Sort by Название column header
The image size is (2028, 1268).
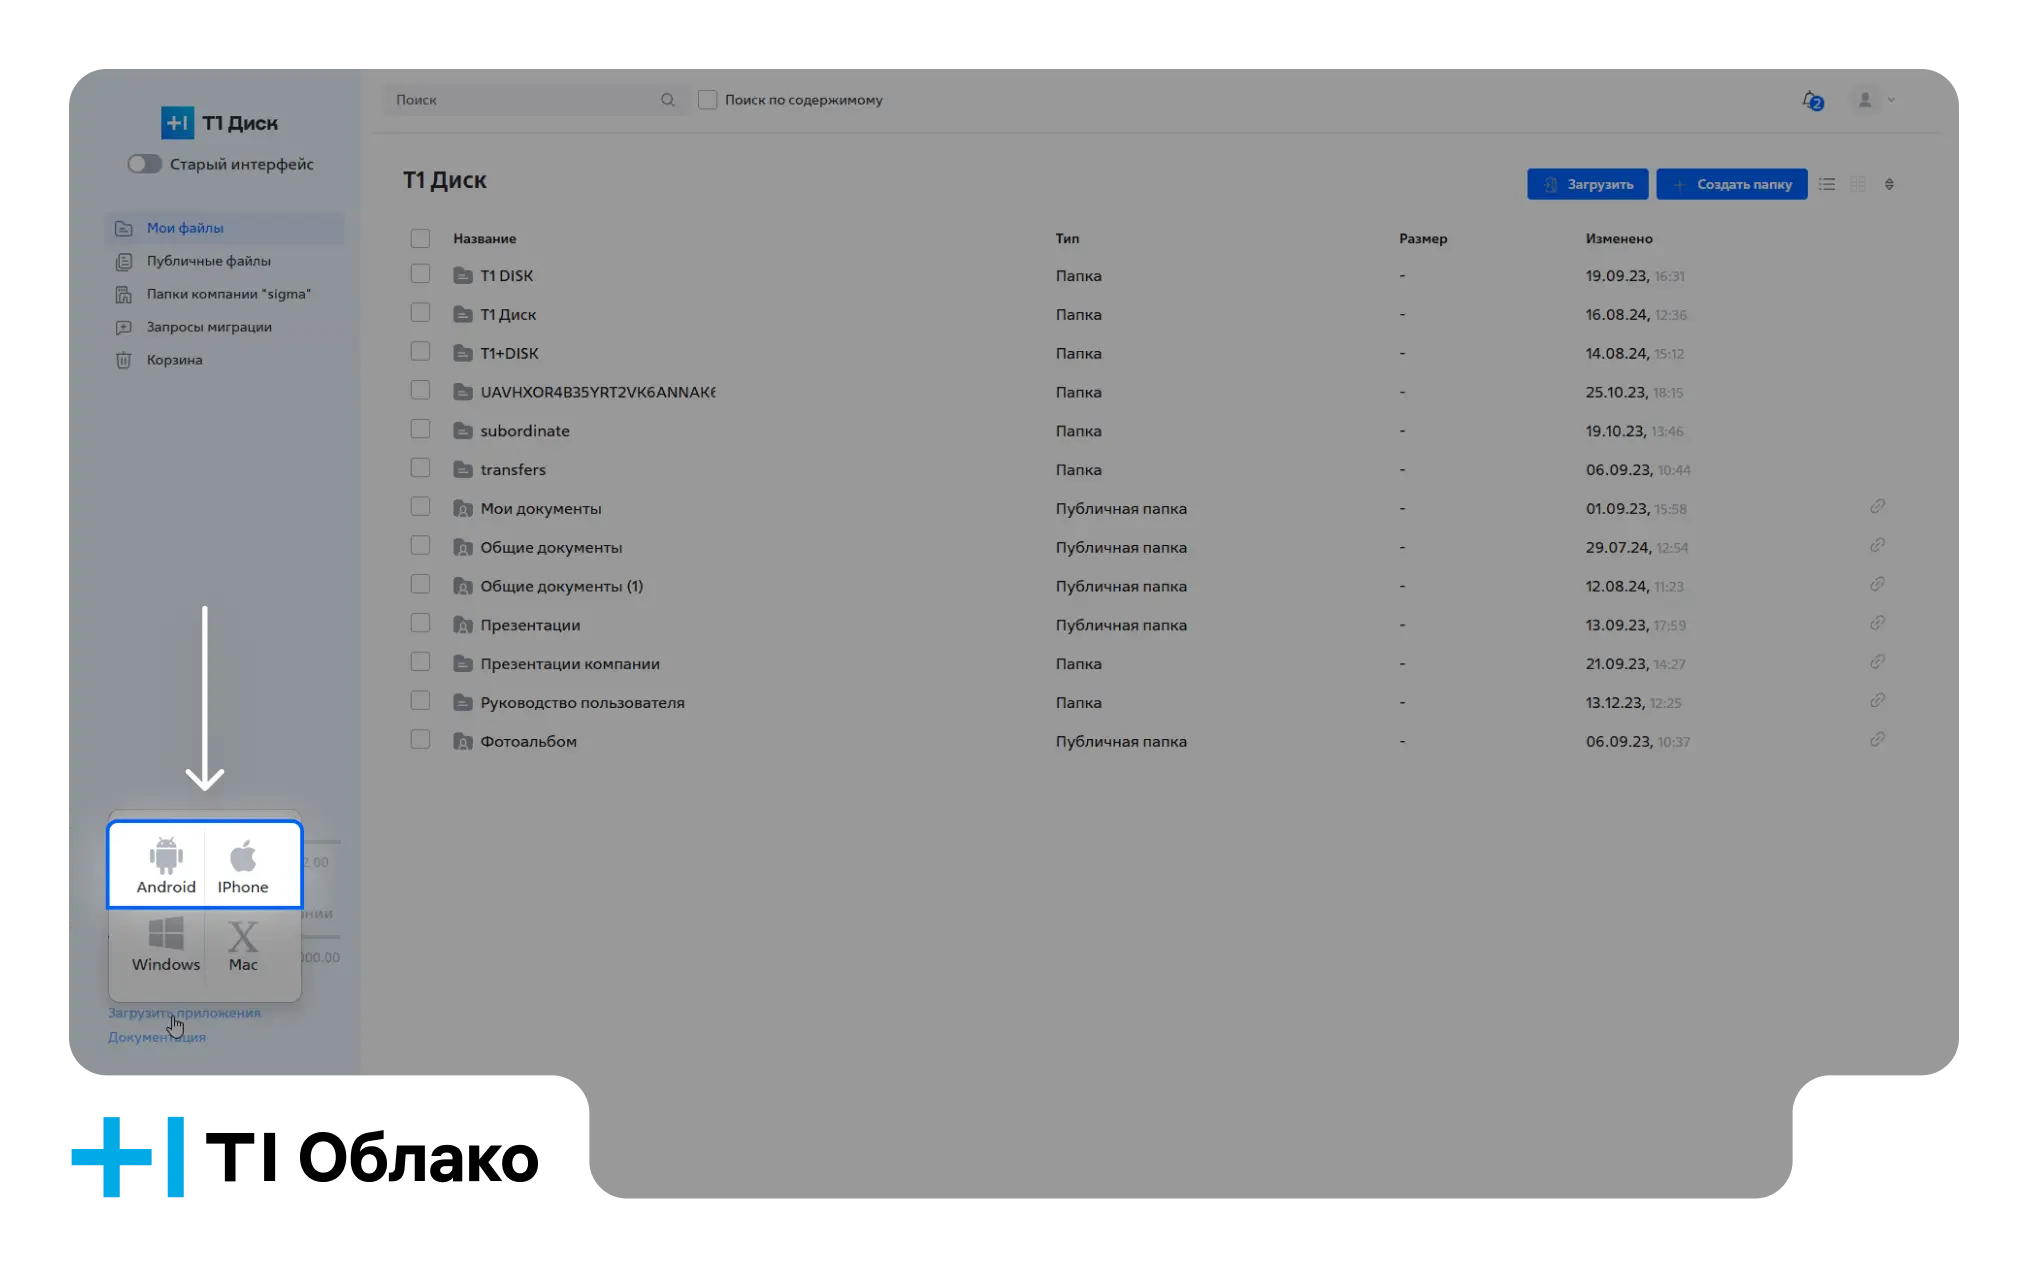(x=485, y=239)
